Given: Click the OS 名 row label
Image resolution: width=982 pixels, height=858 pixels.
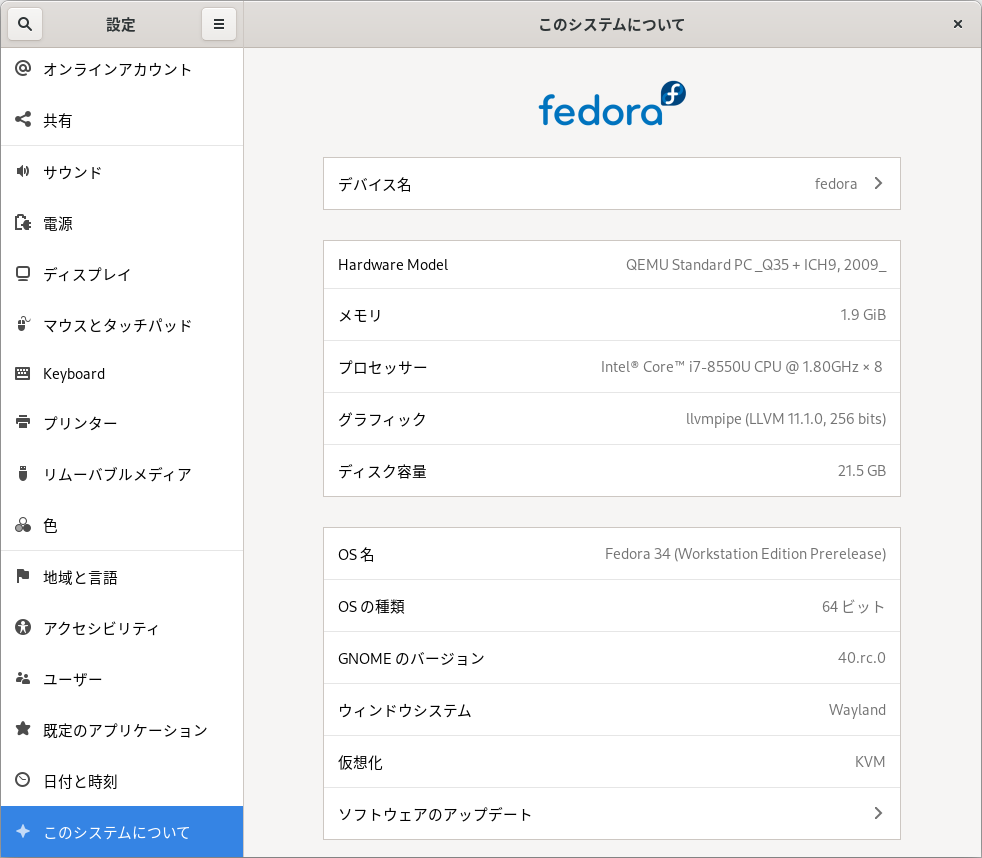Looking at the screenshot, I should click(x=356, y=555).
